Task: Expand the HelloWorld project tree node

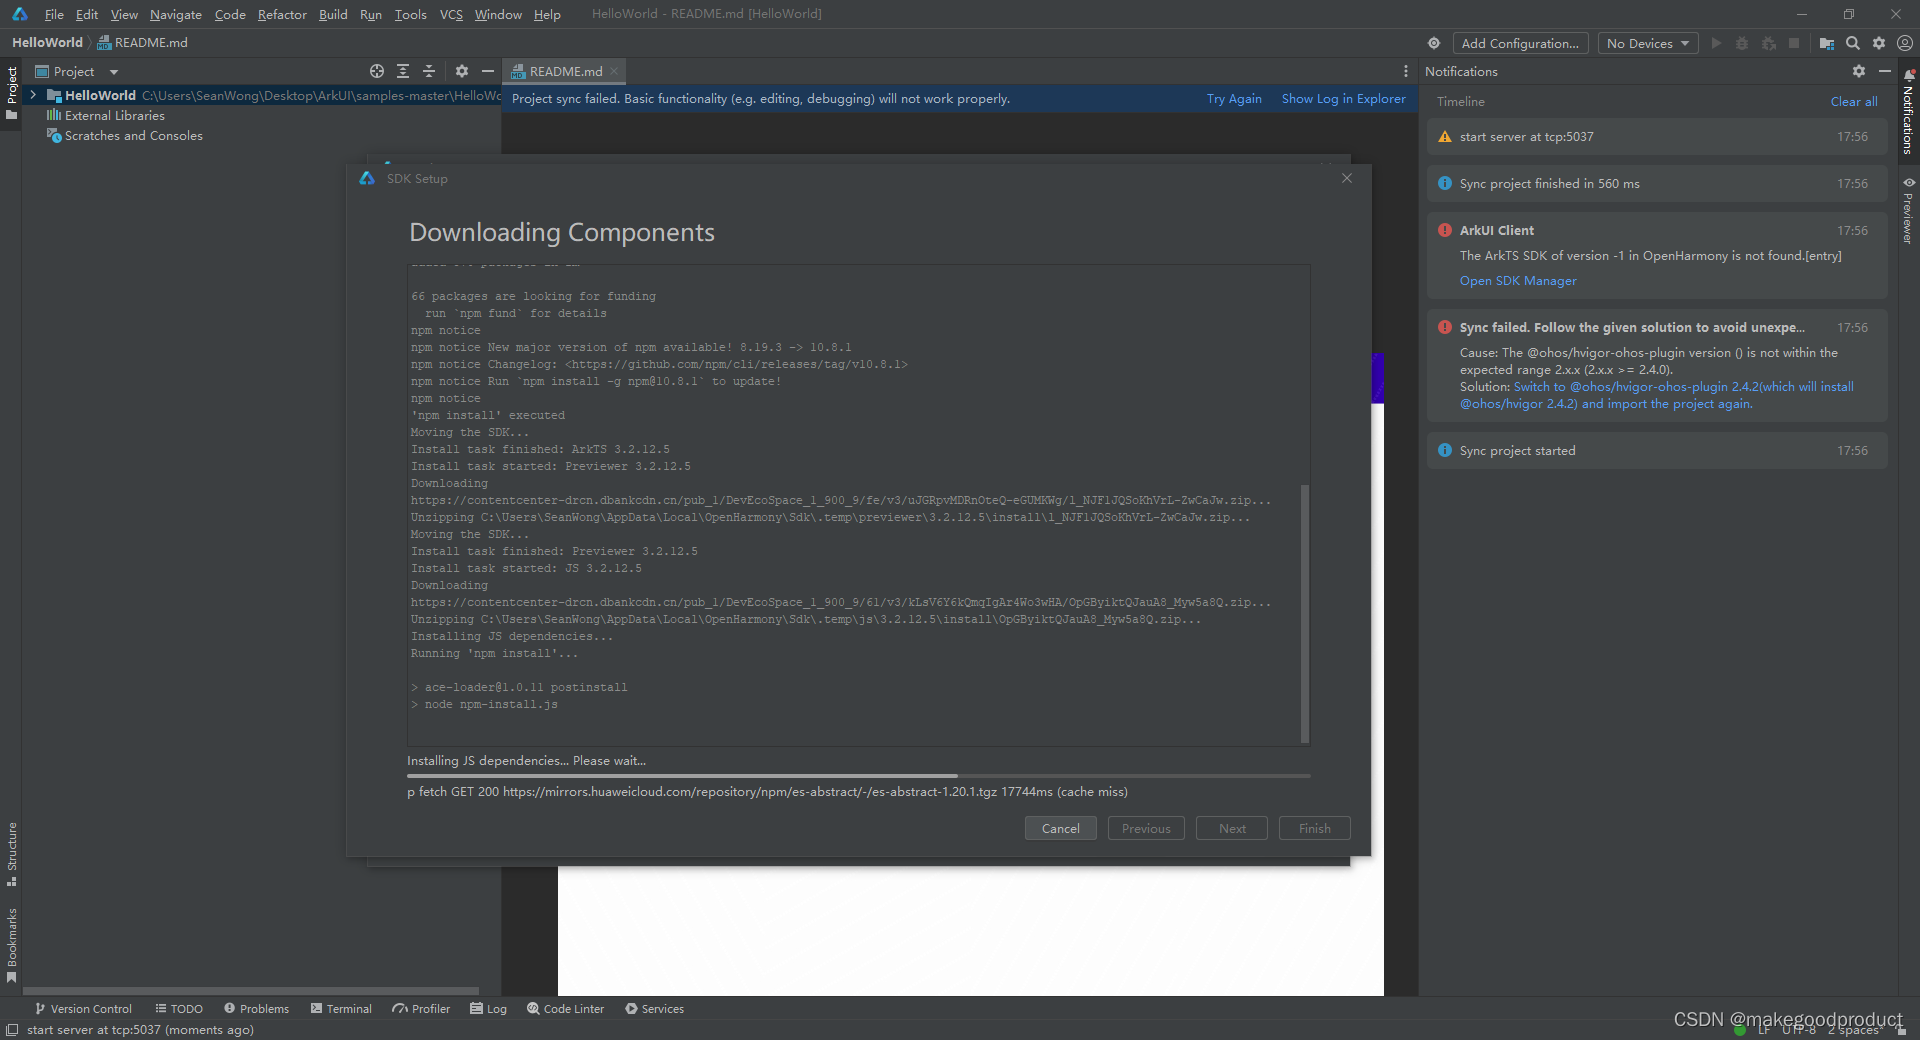Action: [33, 95]
